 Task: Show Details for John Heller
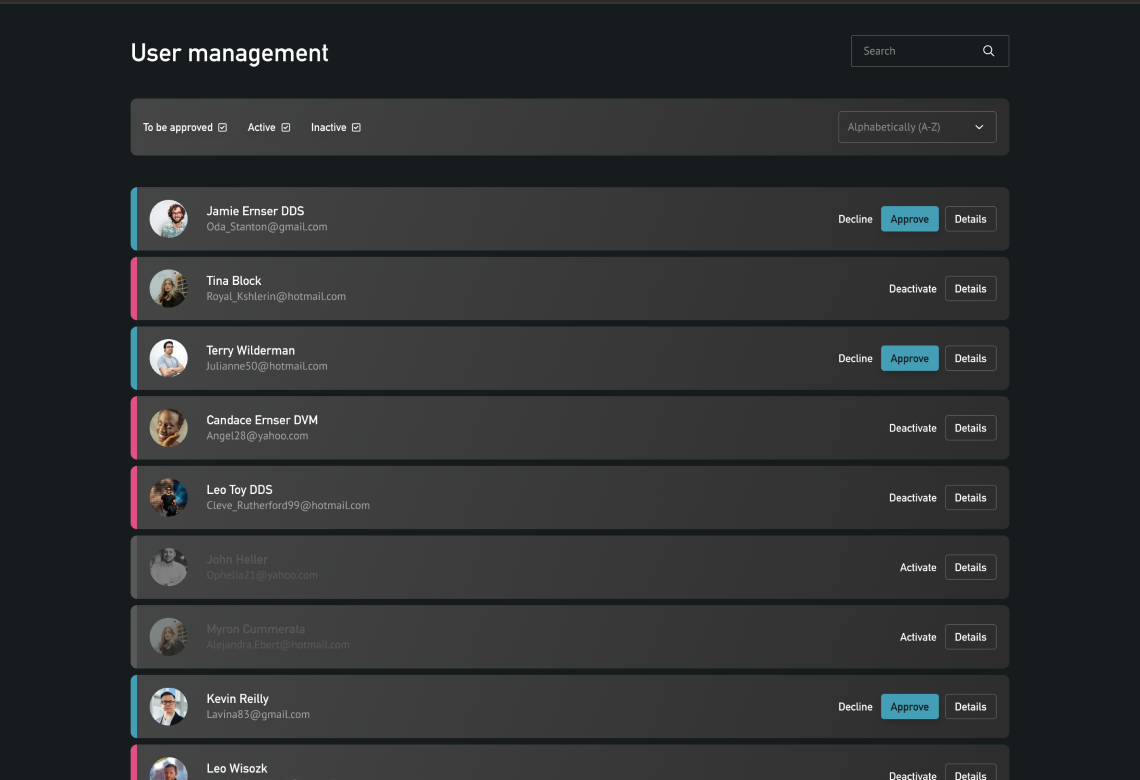[x=971, y=567]
